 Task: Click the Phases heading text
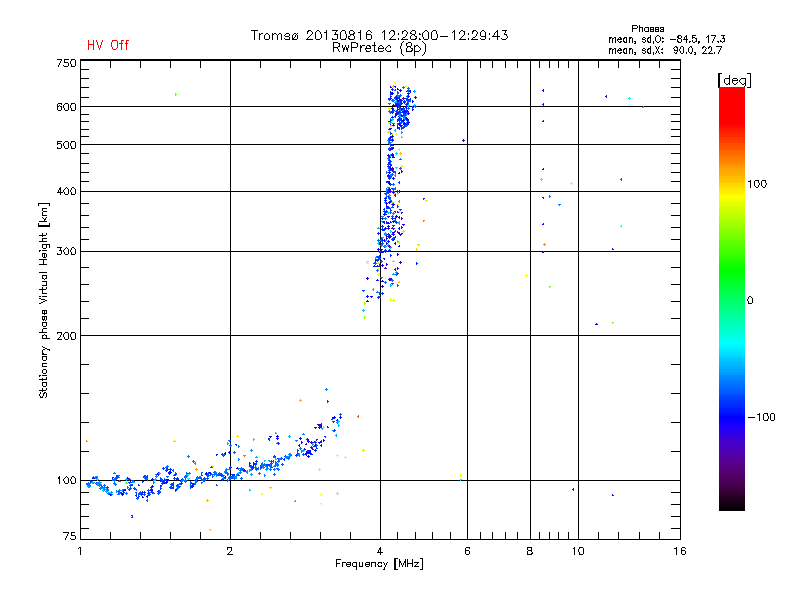coord(651,28)
